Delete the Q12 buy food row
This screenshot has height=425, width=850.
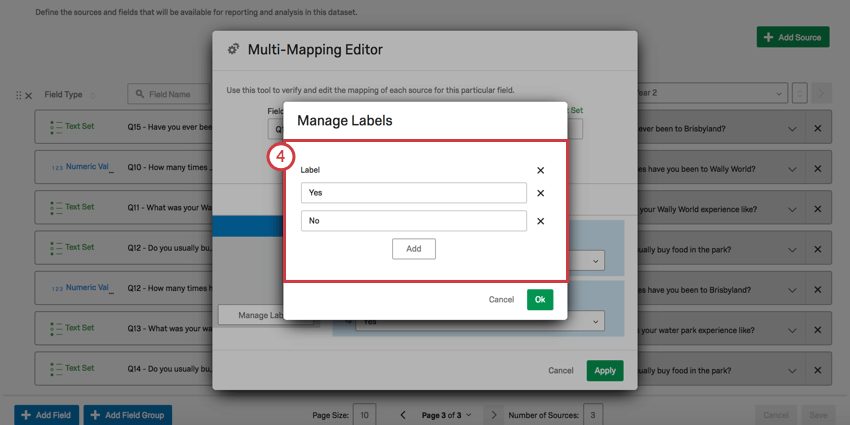pos(817,249)
